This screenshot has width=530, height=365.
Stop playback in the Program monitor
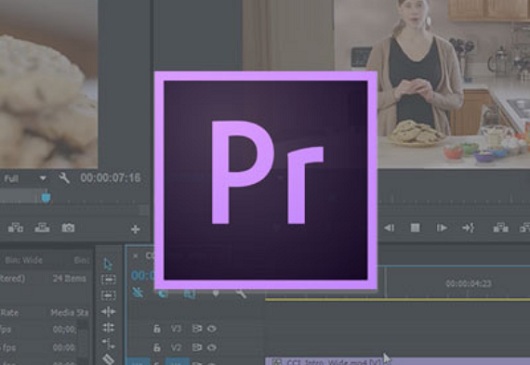click(415, 228)
